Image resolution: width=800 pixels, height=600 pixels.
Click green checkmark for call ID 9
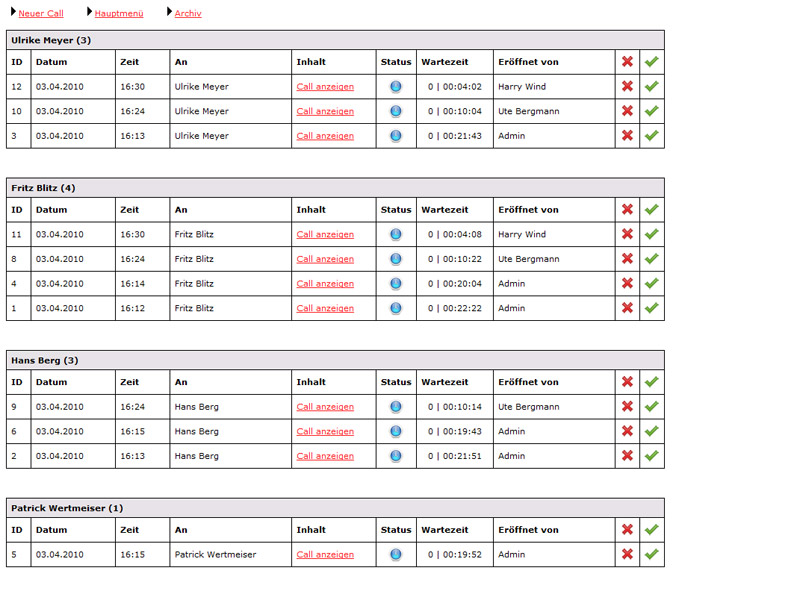[x=652, y=407]
